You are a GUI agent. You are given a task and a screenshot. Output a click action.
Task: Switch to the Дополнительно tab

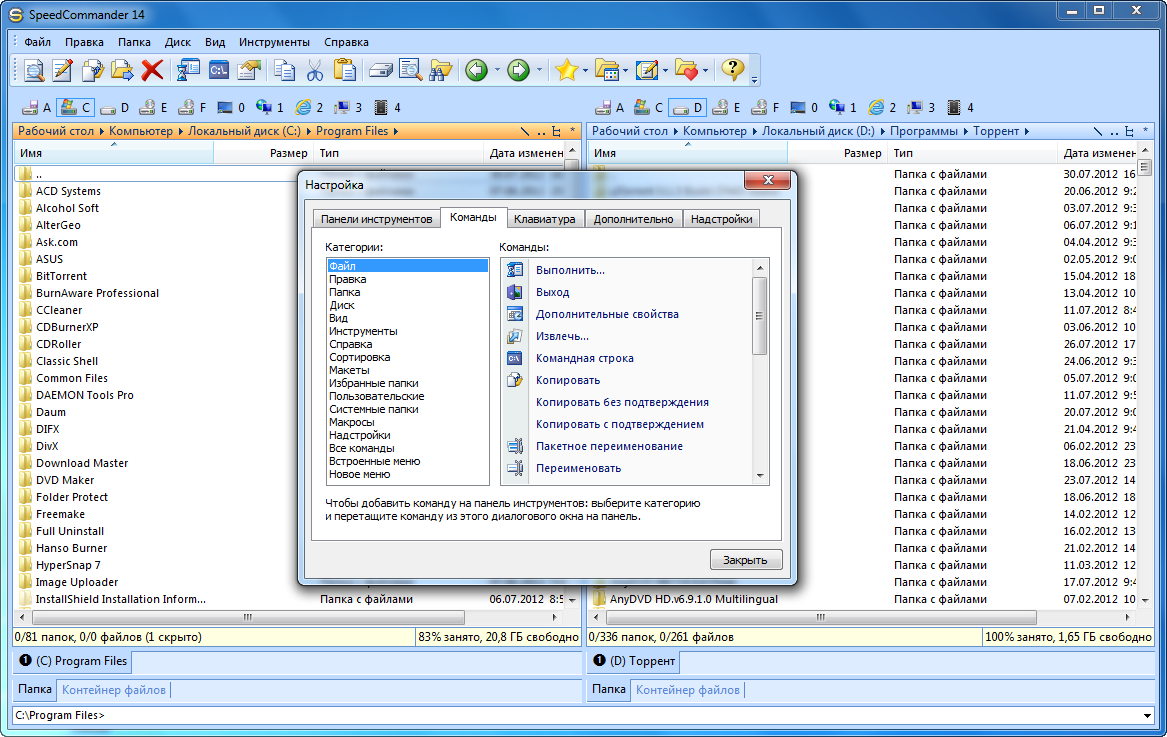[633, 219]
